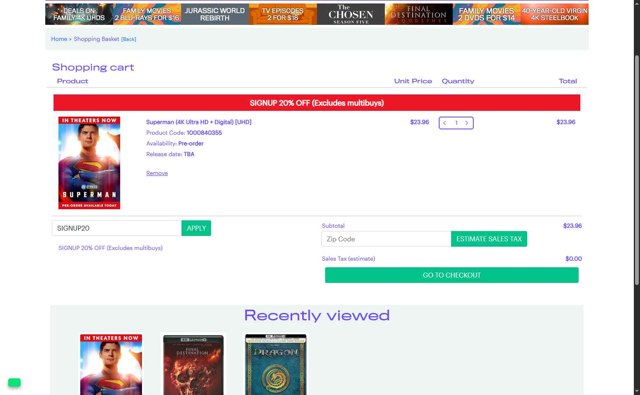This screenshot has width=640, height=395.
Task: Increase Superman quantity with right arrow
Action: pyautogui.click(x=467, y=123)
